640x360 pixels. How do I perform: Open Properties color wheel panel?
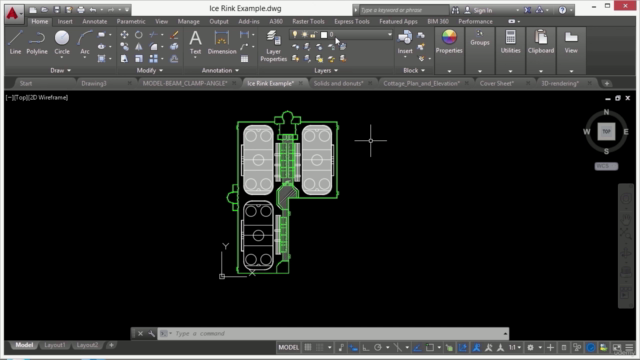(x=449, y=42)
